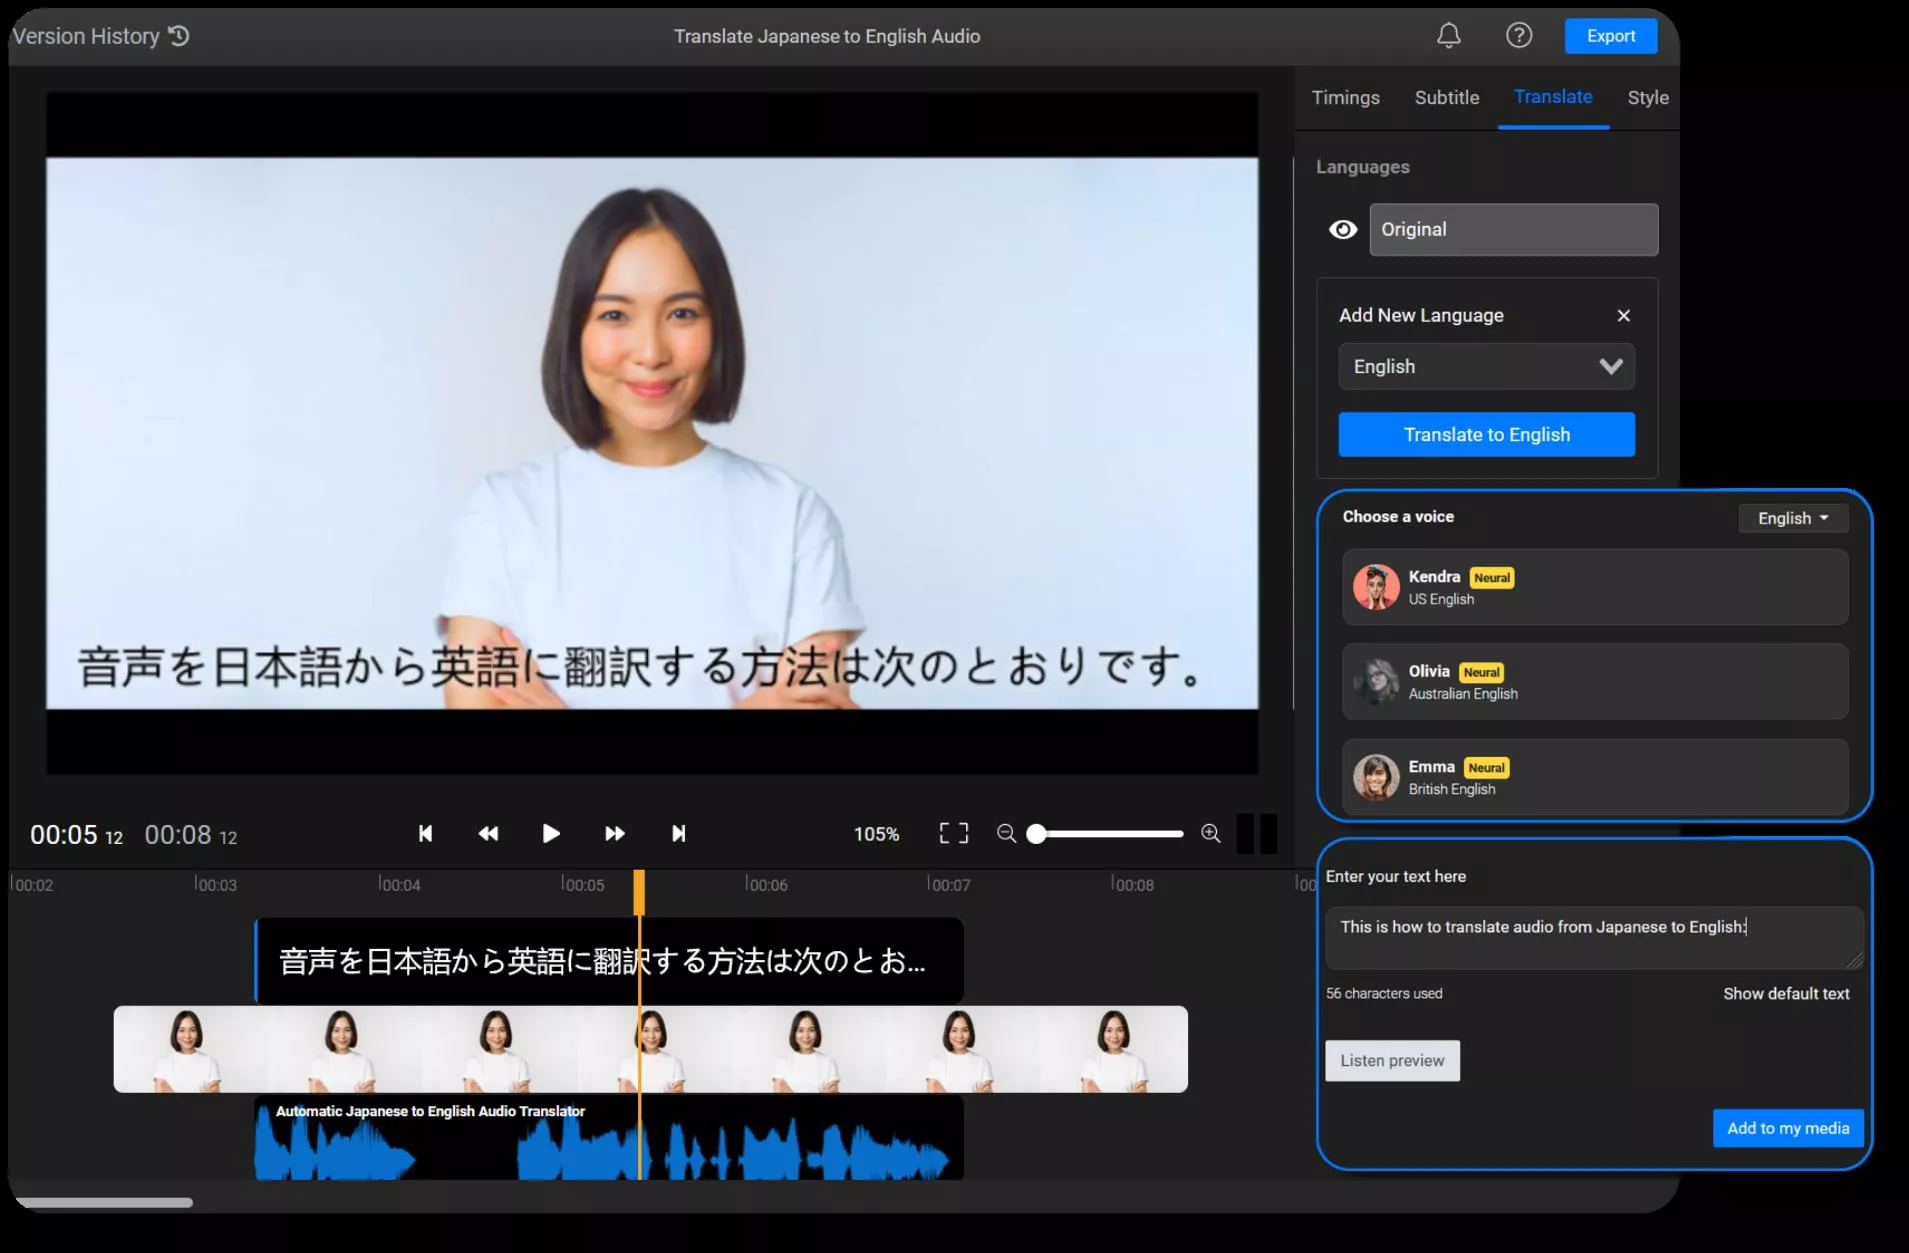Open the Timings tab
The image size is (1909, 1253).
(1345, 97)
